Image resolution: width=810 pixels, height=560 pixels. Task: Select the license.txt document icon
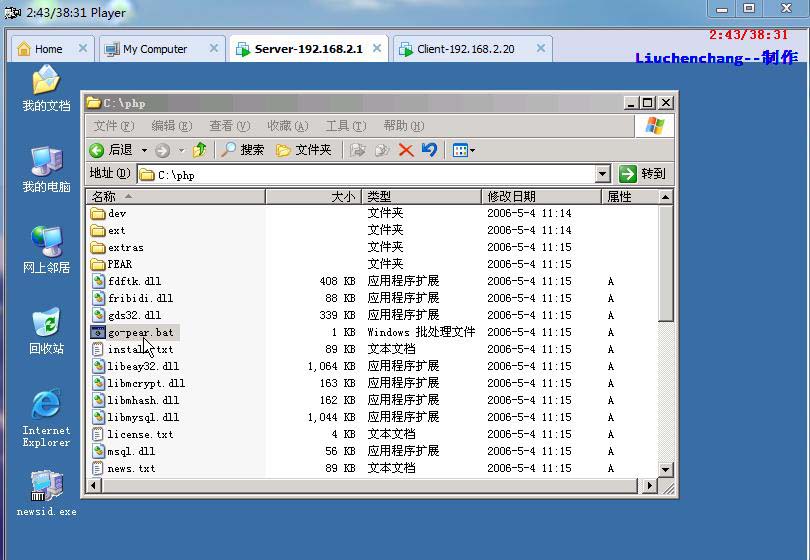98,434
